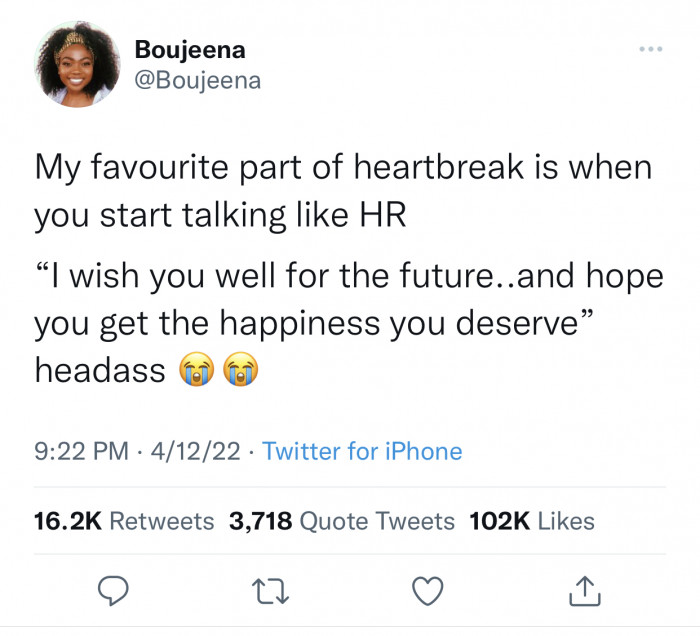Select the word heartbreak in the tweet
Image resolution: width=700 pixels, height=636 pixels.
[x=439, y=167]
